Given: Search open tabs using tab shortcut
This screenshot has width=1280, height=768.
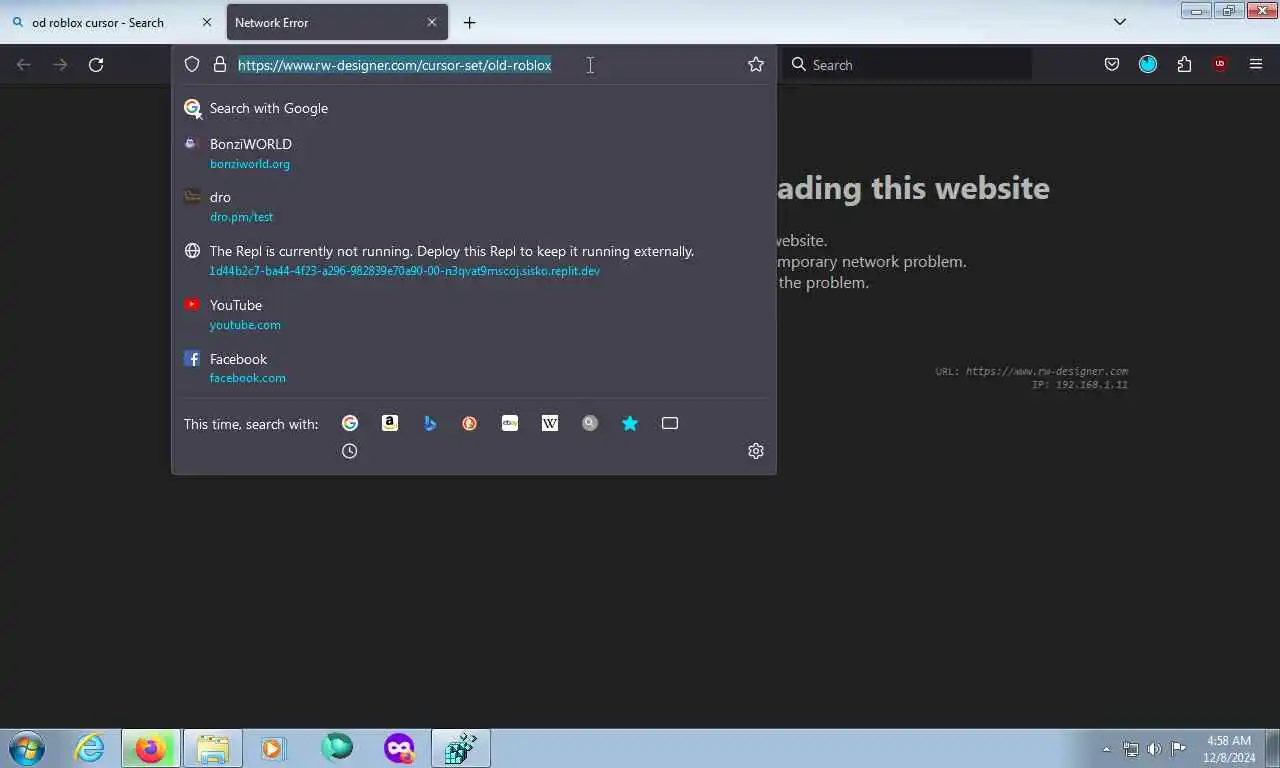Looking at the screenshot, I should point(670,424).
